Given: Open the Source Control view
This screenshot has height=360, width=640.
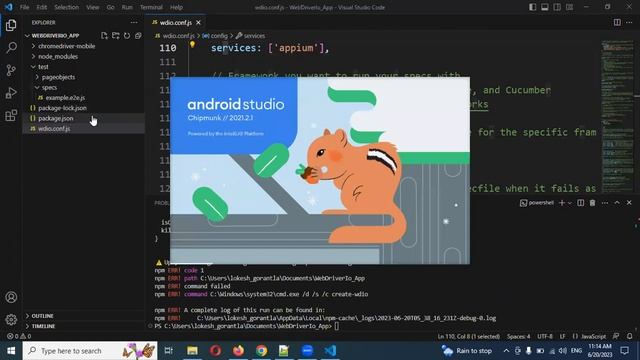Looking at the screenshot, I should pyautogui.click(x=11, y=70).
